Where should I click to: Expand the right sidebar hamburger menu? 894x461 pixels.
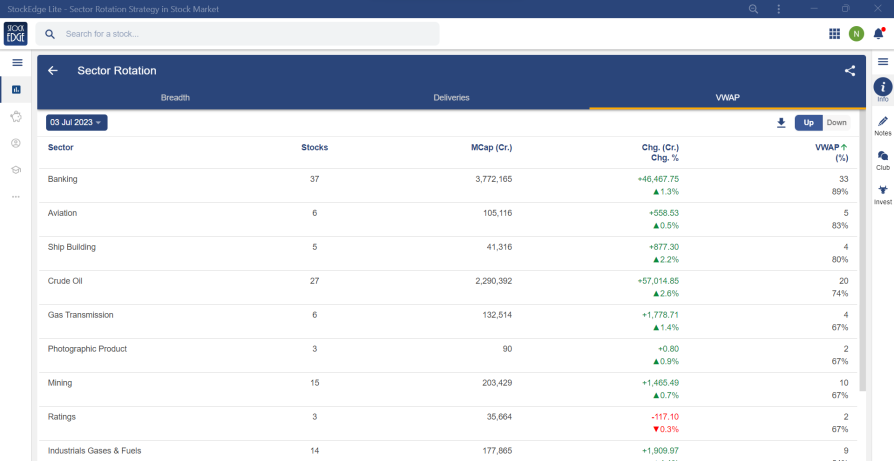(882, 62)
